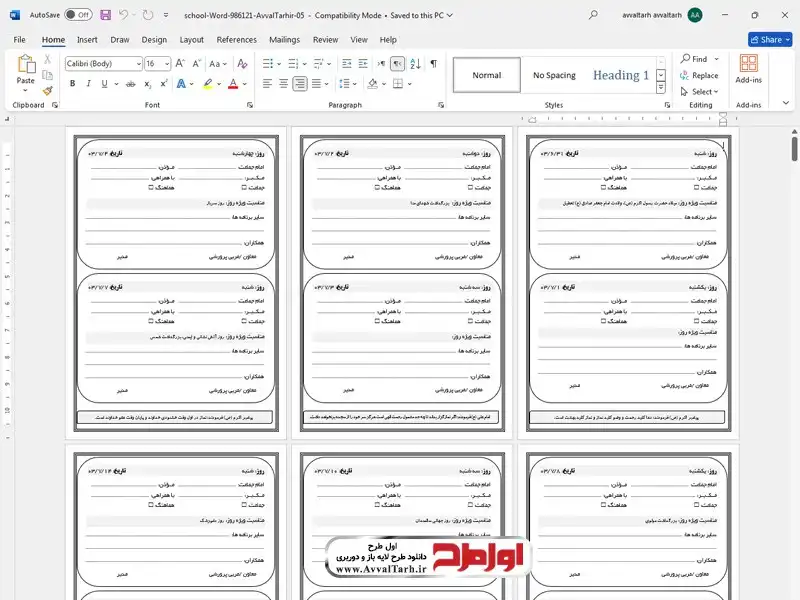Open the search magnifier in the title bar

pyautogui.click(x=593, y=15)
